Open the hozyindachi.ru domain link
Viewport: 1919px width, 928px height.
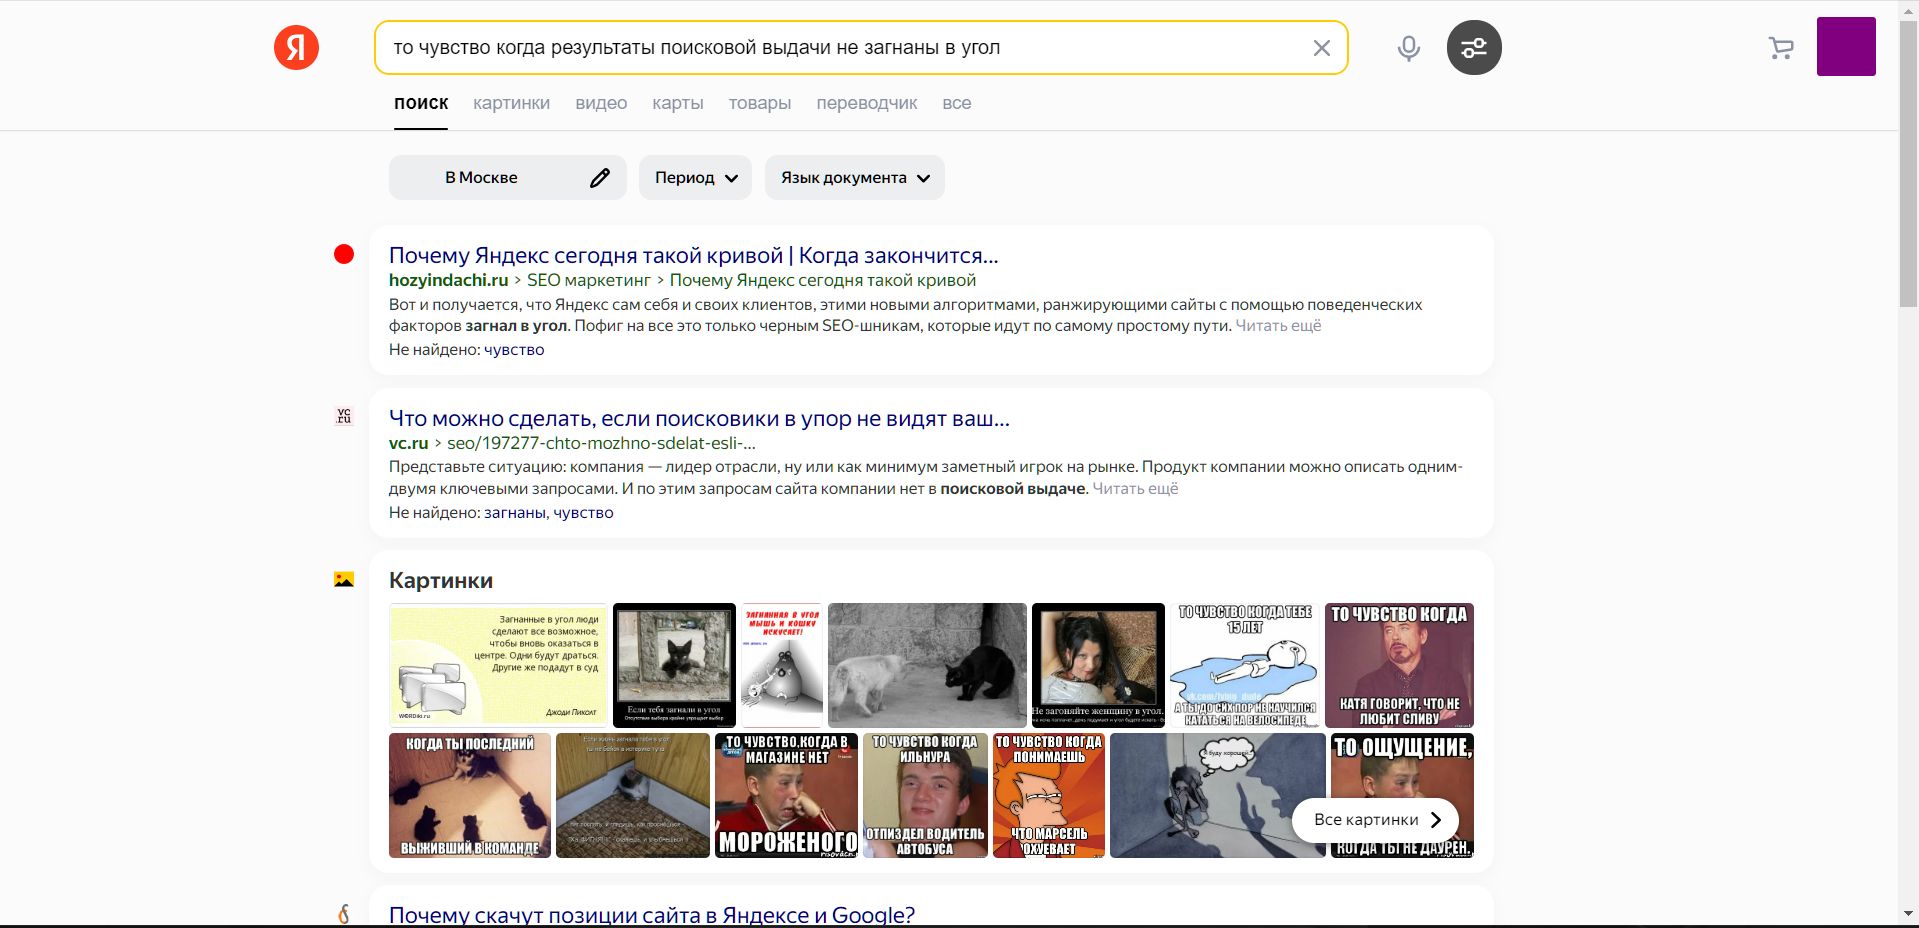[x=448, y=280]
